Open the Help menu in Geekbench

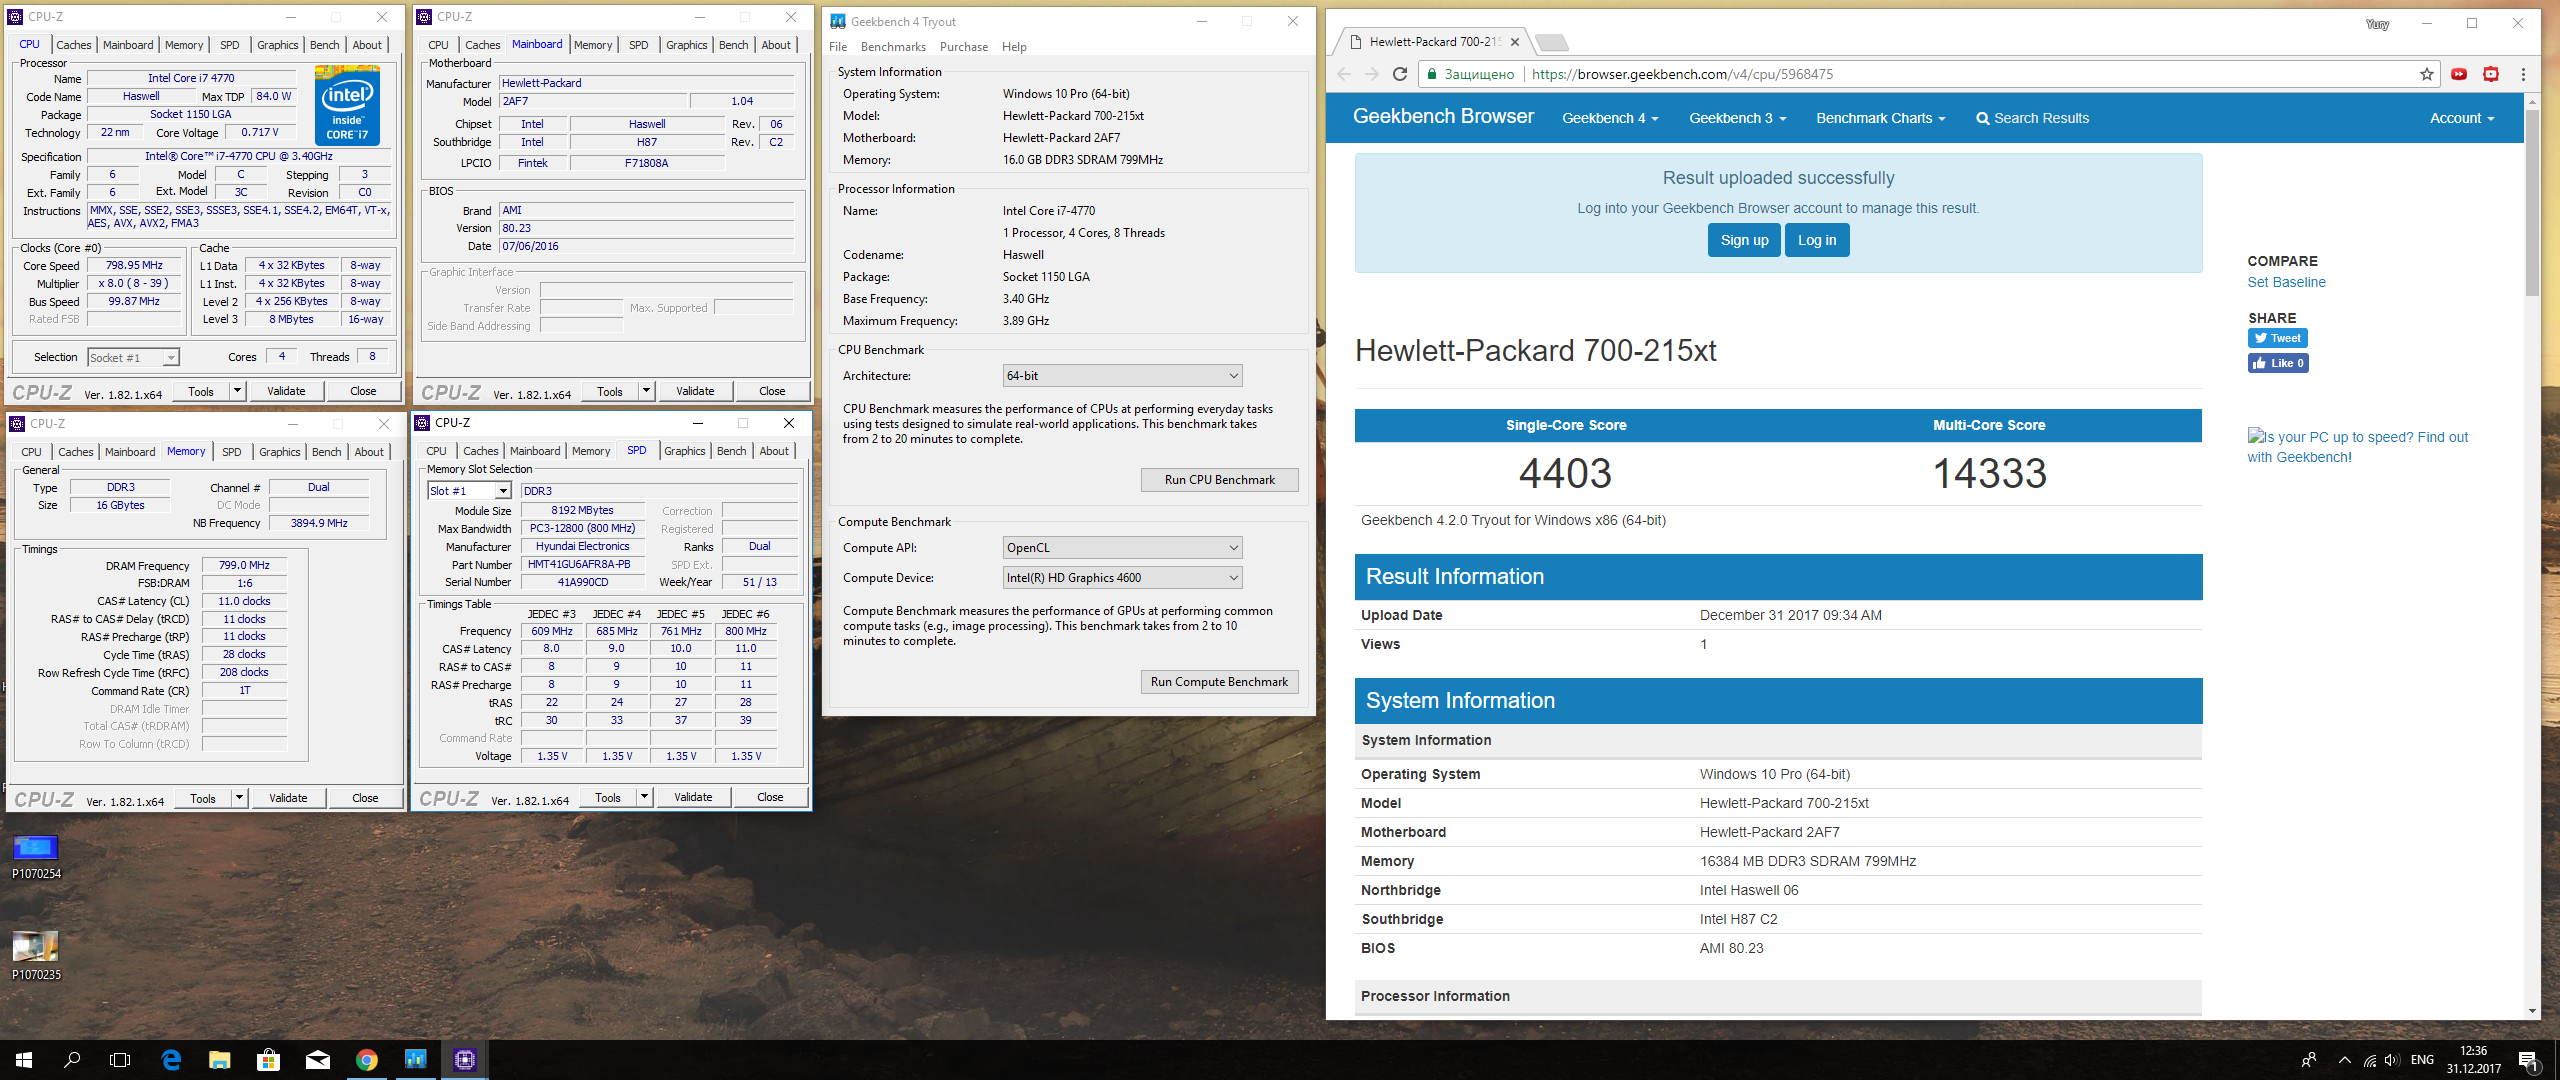(x=1014, y=47)
